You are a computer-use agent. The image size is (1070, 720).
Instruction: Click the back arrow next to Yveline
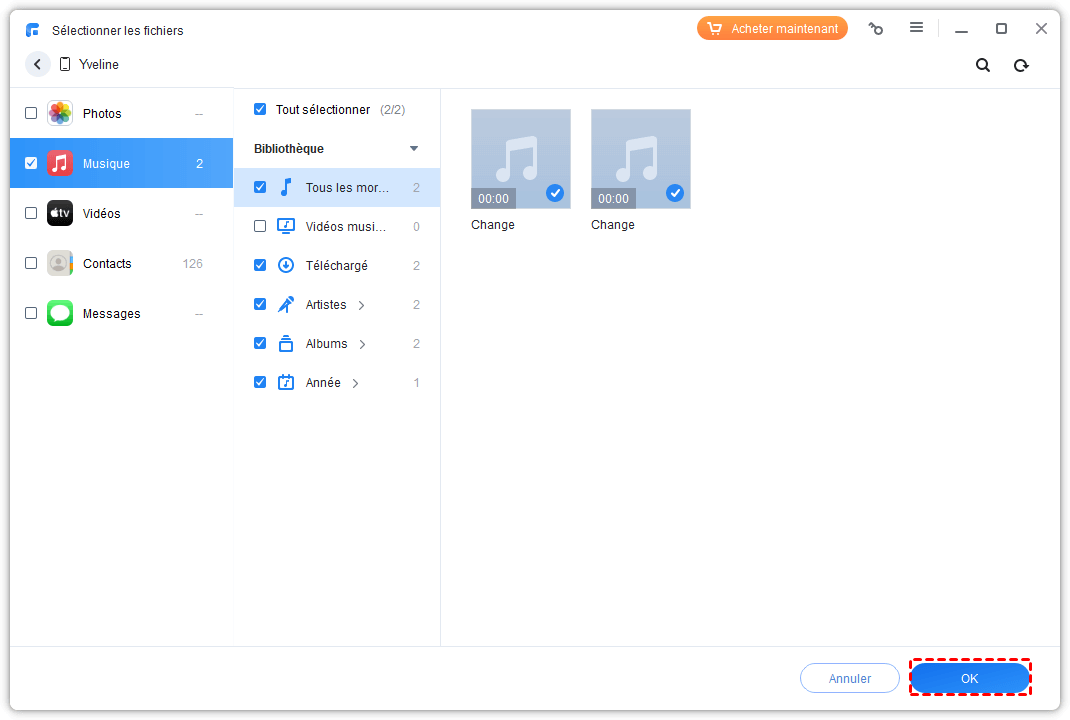(x=38, y=64)
